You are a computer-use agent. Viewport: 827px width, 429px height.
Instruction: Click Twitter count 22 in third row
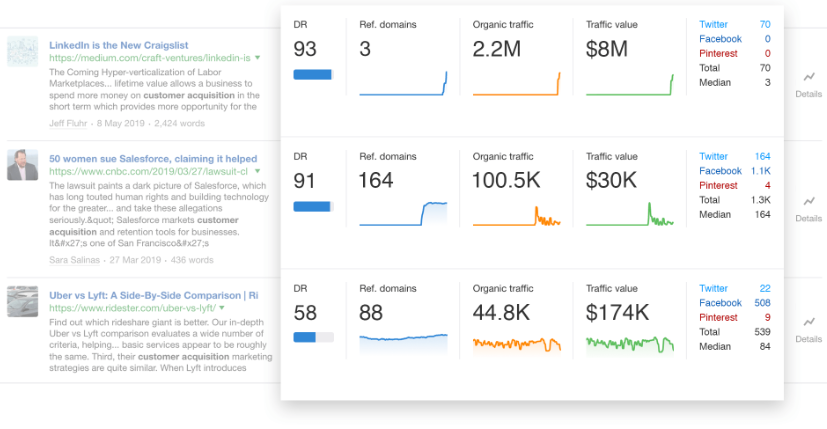pos(765,288)
